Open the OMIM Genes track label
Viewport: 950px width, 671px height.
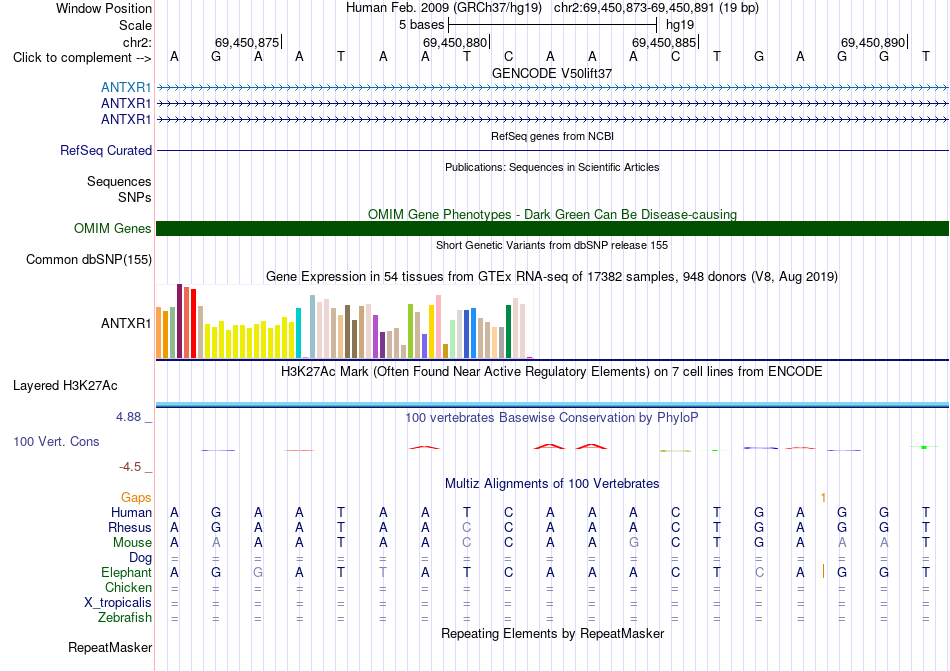[113, 228]
